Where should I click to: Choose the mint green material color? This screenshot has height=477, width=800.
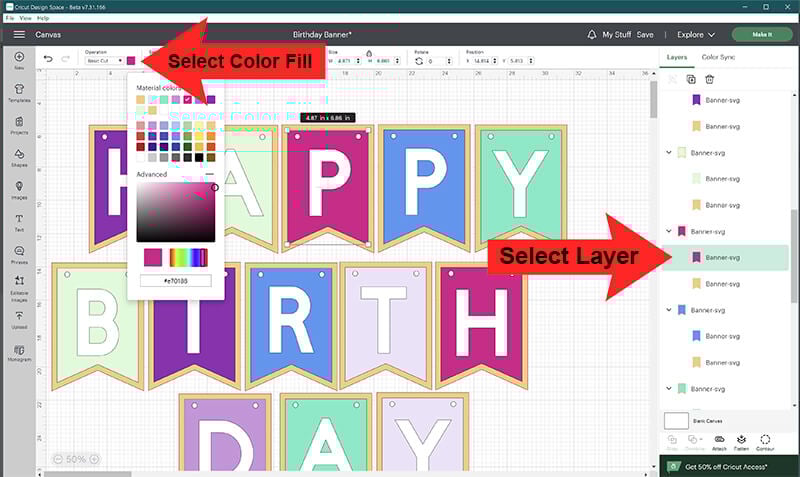[164, 99]
